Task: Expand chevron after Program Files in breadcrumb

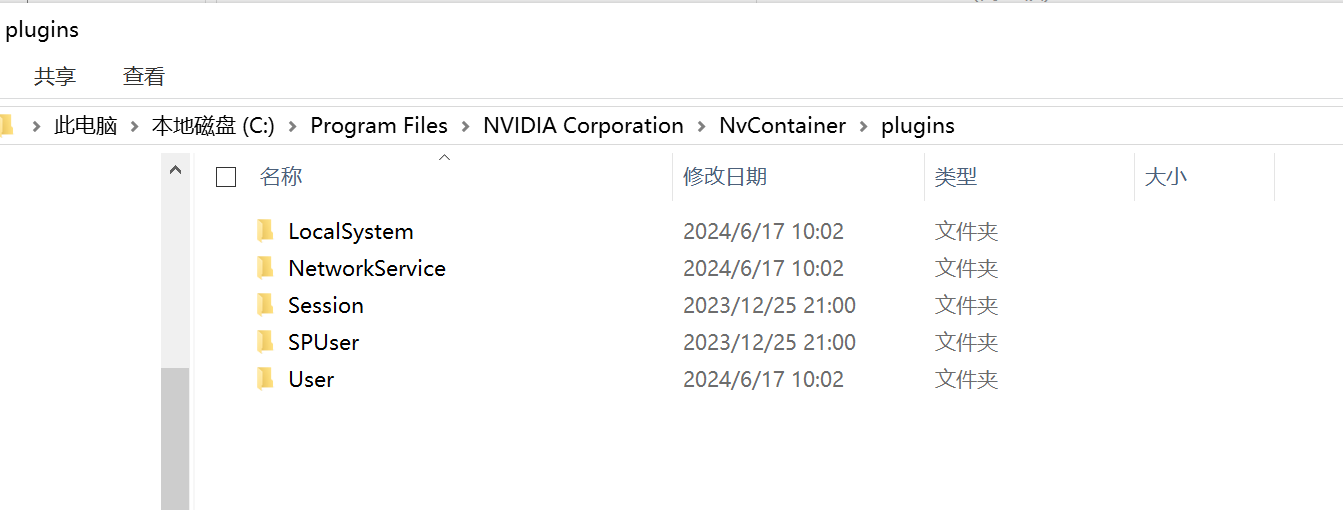Action: coord(466,126)
